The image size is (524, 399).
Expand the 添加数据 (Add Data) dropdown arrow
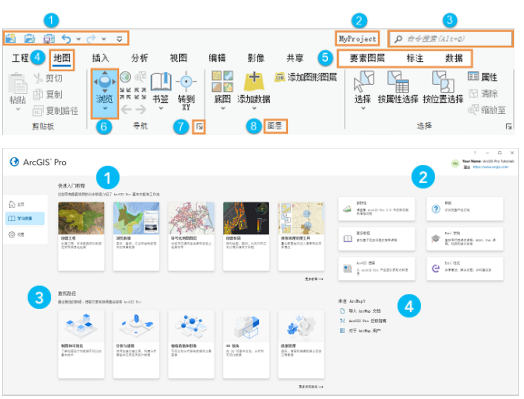coord(254,108)
